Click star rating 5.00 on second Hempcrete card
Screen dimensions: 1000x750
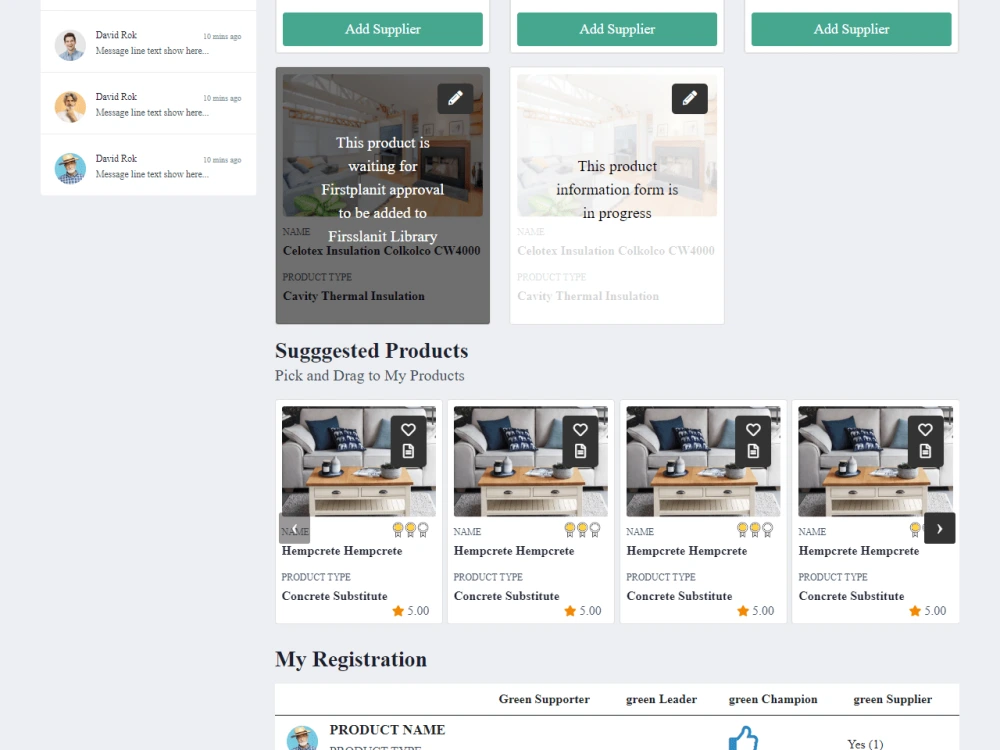(x=583, y=611)
